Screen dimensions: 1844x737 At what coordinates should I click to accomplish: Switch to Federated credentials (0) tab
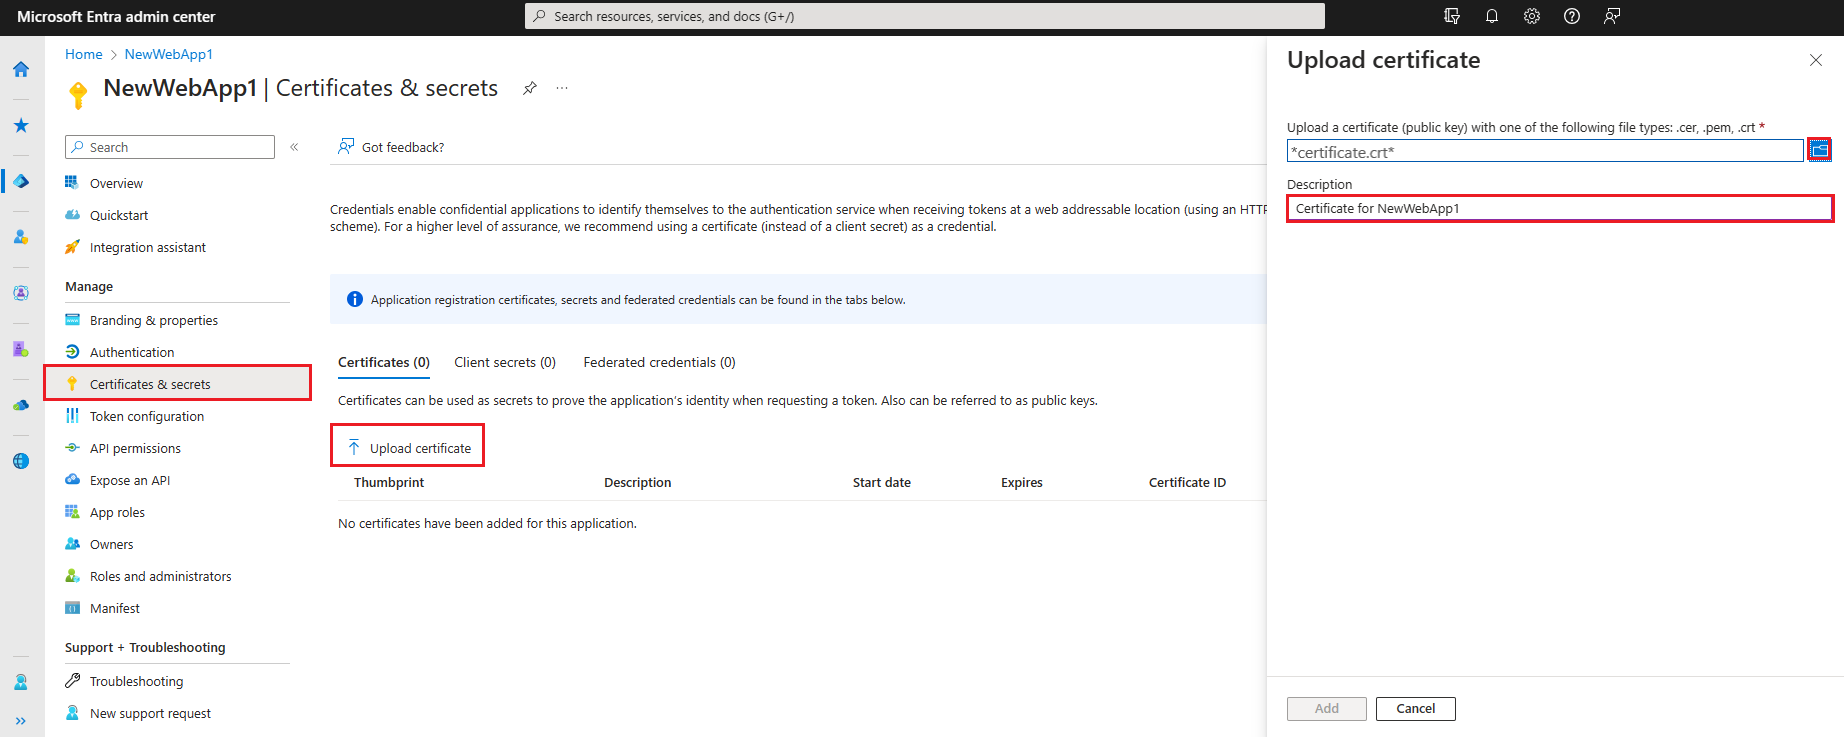659,362
